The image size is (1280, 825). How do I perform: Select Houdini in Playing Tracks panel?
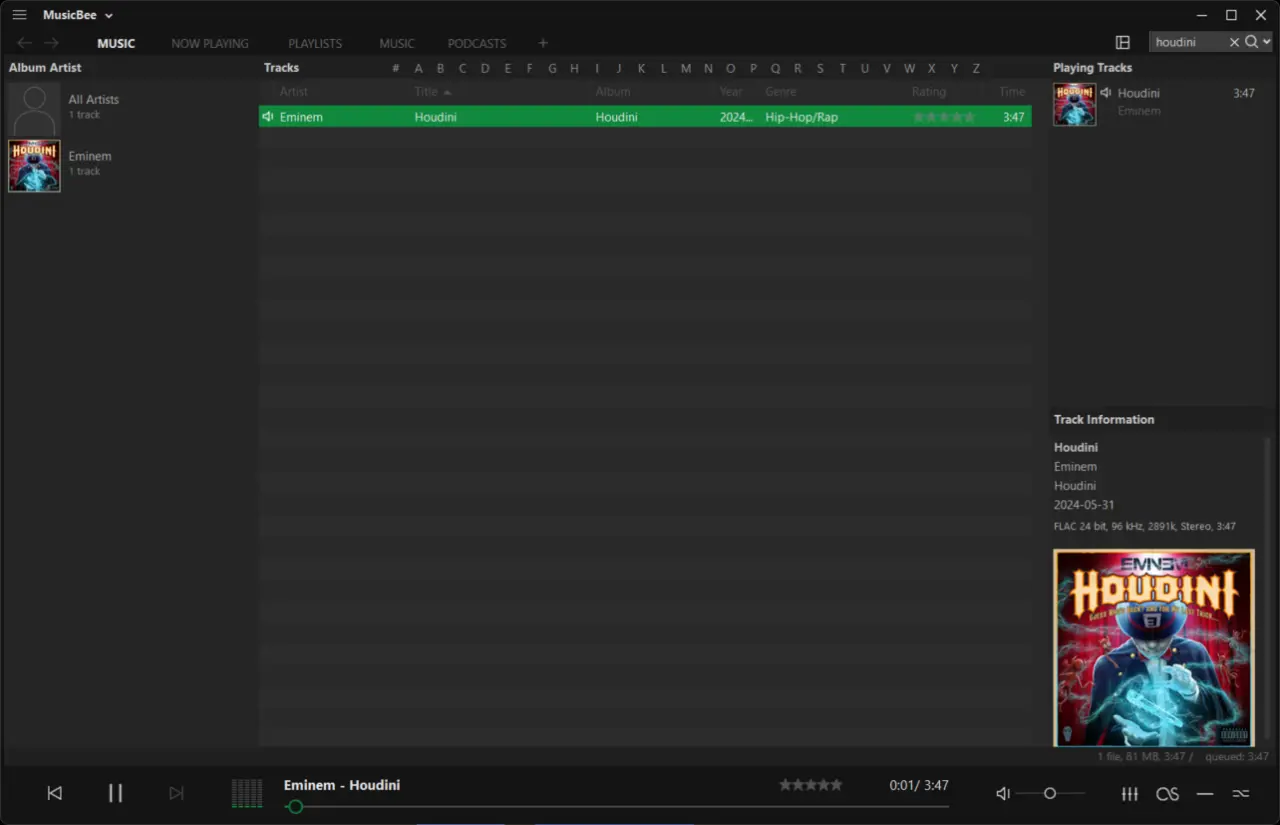(1139, 93)
